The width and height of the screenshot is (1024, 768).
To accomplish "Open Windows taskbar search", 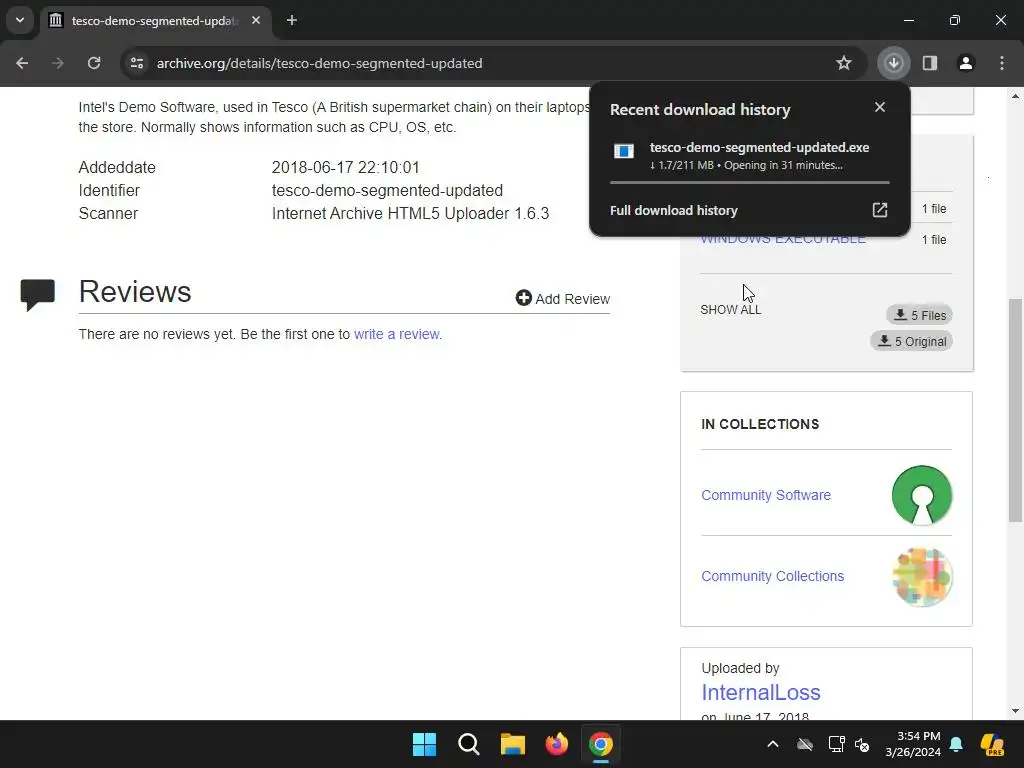I will tap(468, 744).
